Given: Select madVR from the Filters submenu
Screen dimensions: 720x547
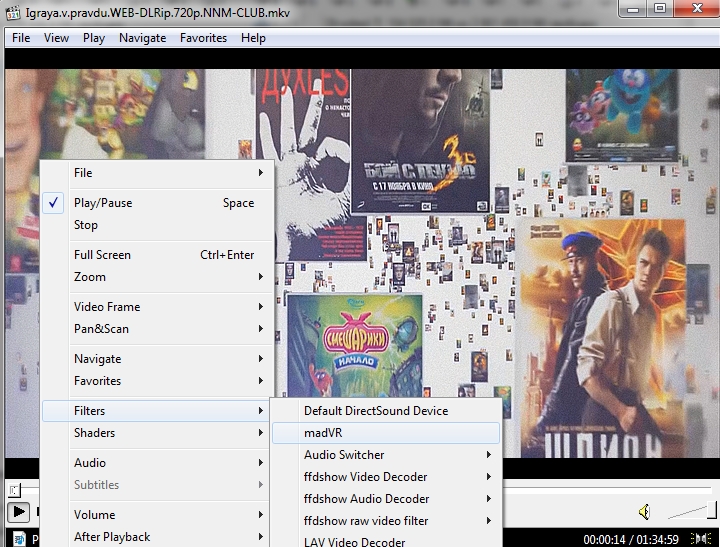Looking at the screenshot, I should (x=323, y=433).
